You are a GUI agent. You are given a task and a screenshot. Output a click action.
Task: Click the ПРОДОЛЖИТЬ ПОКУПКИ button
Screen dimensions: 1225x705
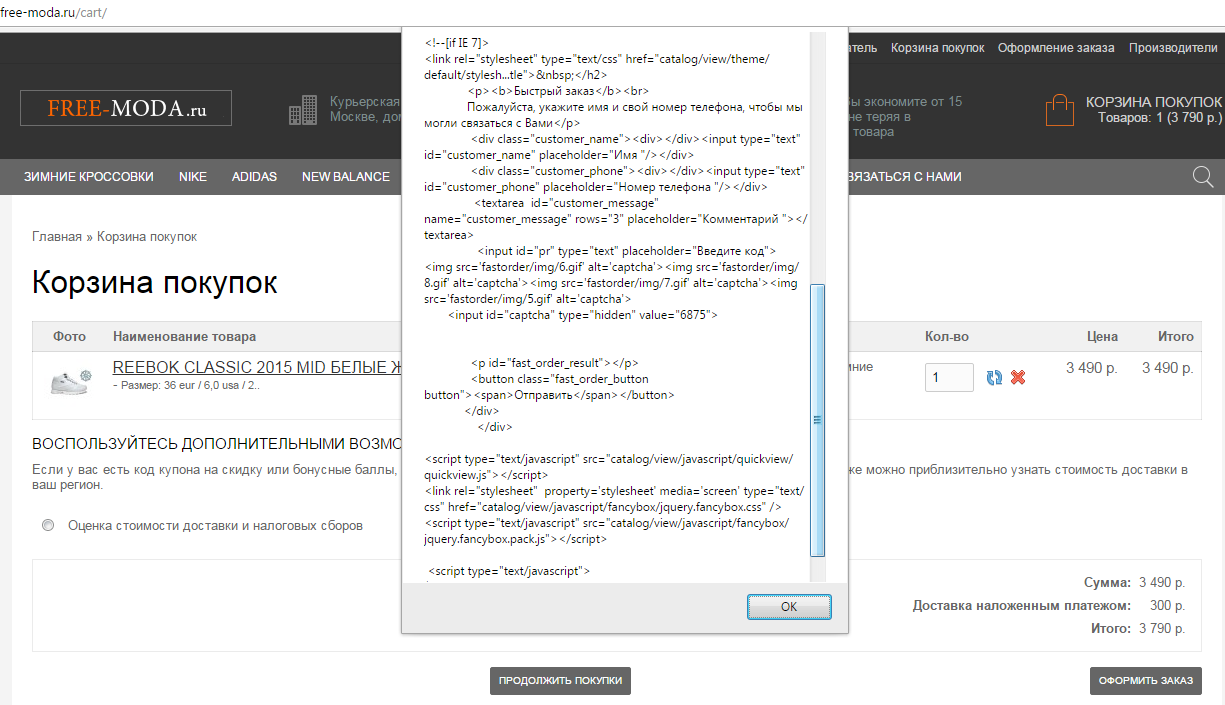click(560, 681)
